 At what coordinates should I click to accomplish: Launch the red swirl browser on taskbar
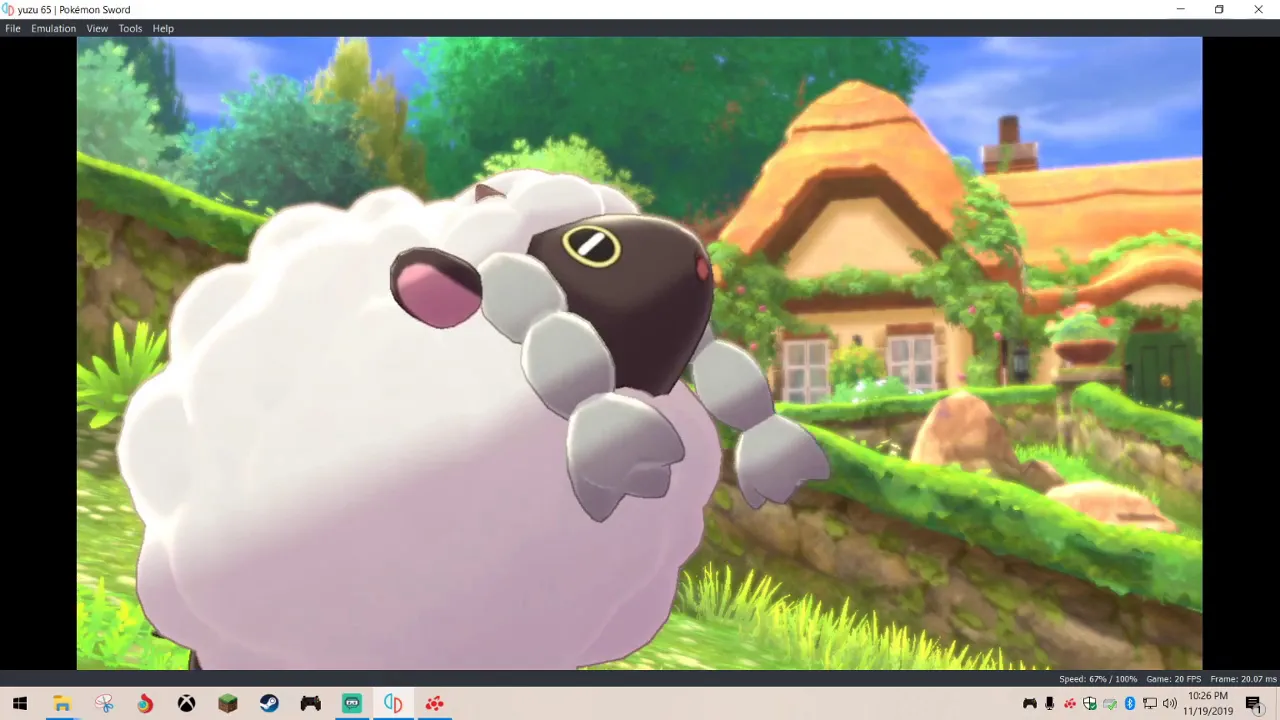click(x=145, y=703)
